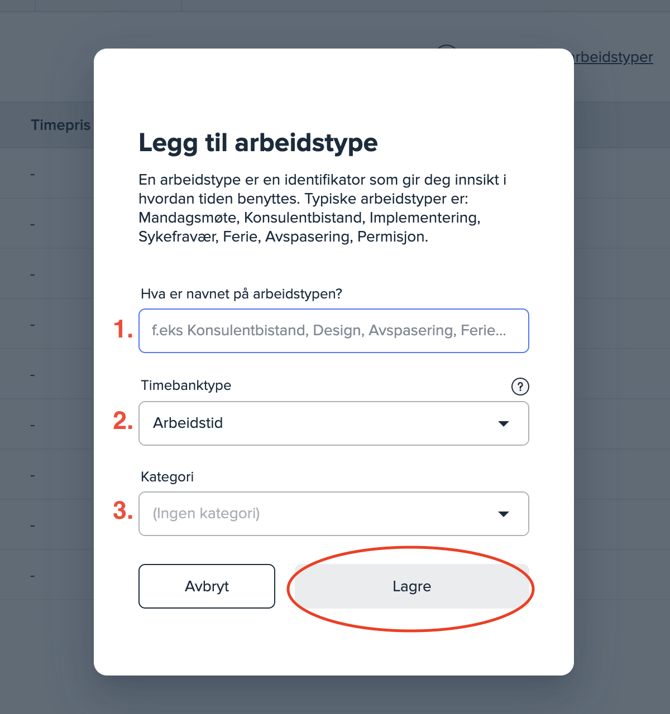This screenshot has width=670, height=714.
Task: Click the Kategori field label
Action: pyautogui.click(x=169, y=477)
